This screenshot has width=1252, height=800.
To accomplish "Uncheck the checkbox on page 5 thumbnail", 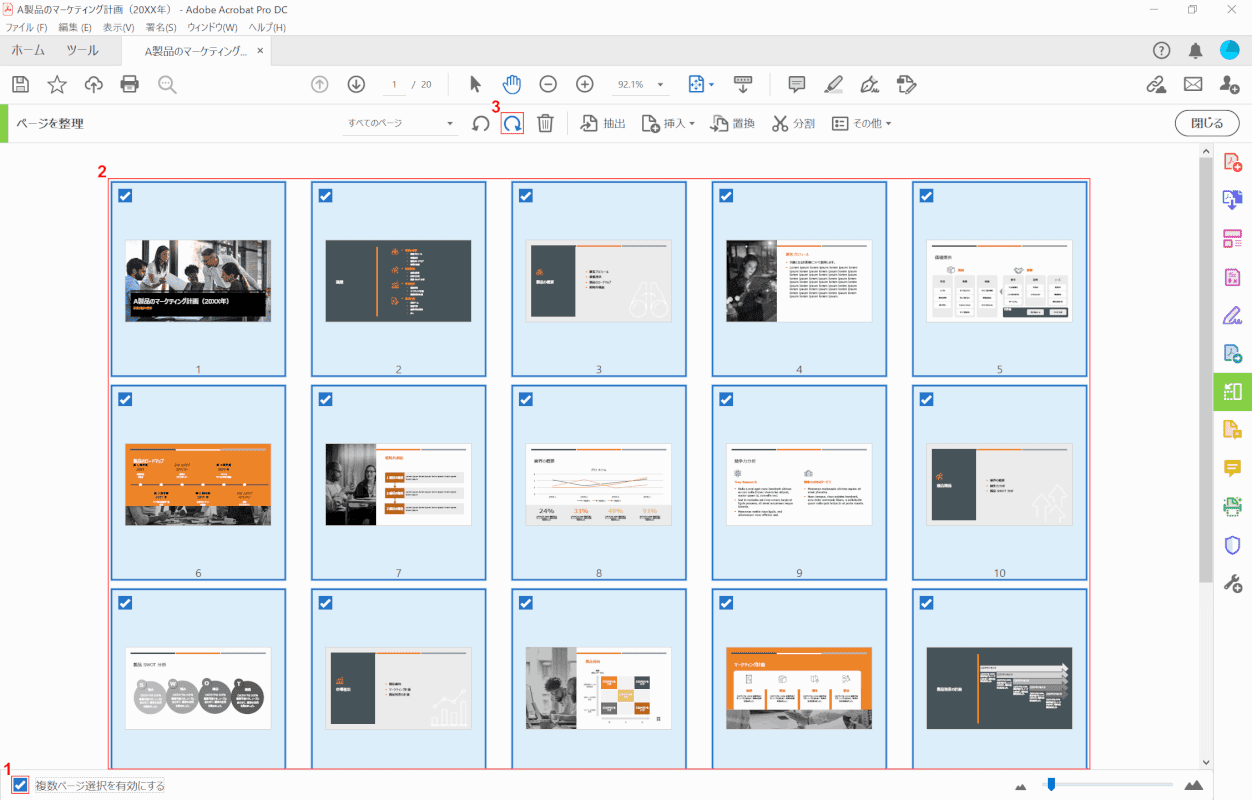I will 927,196.
